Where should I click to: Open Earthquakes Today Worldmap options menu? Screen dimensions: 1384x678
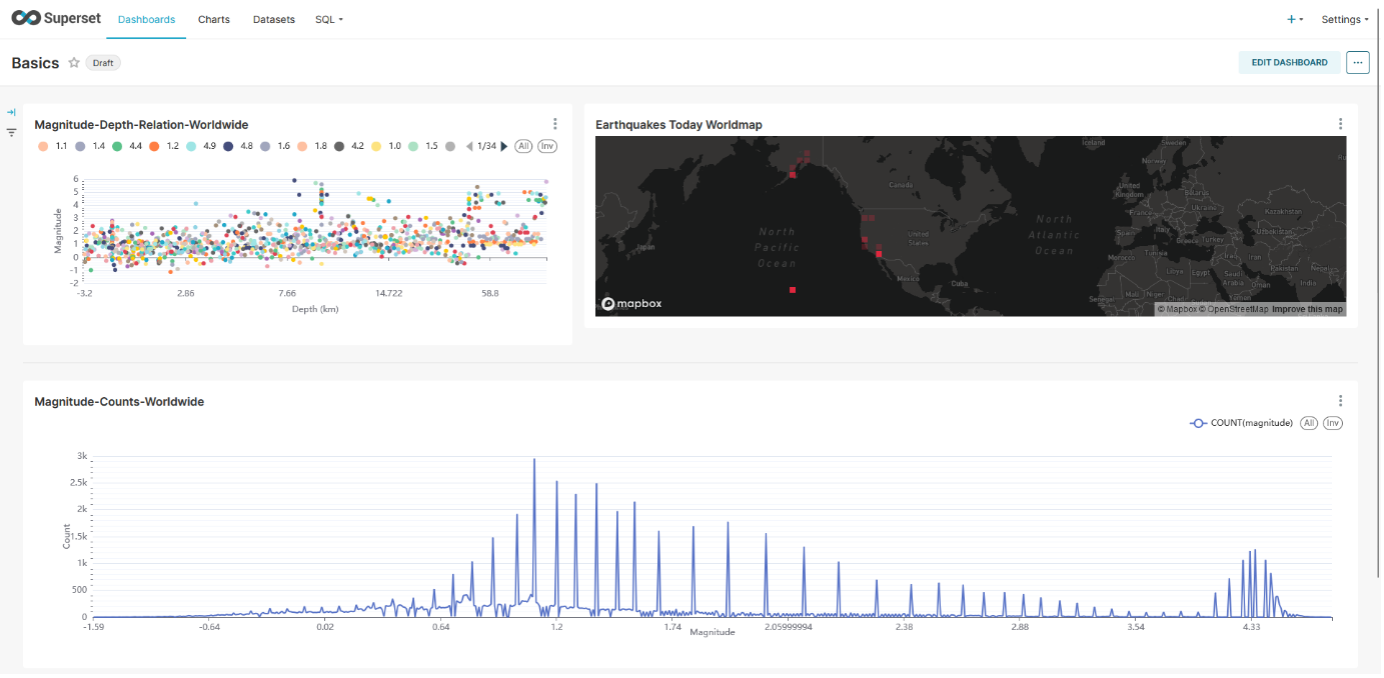coord(1340,124)
